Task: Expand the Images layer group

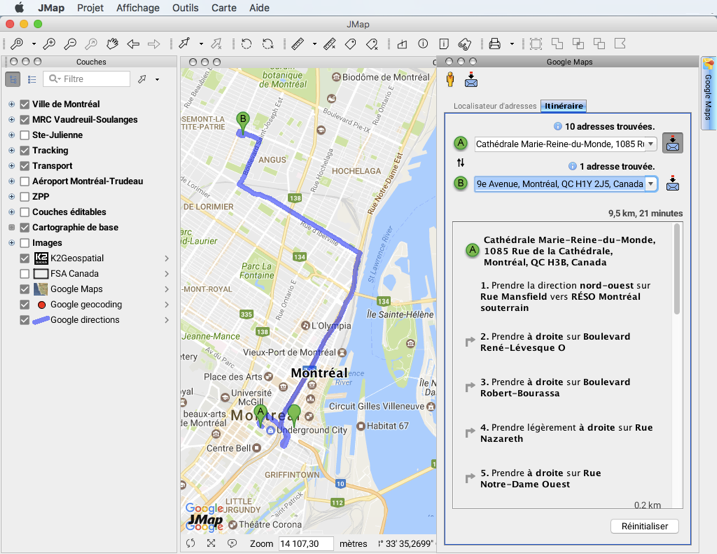Action: pyautogui.click(x=11, y=243)
